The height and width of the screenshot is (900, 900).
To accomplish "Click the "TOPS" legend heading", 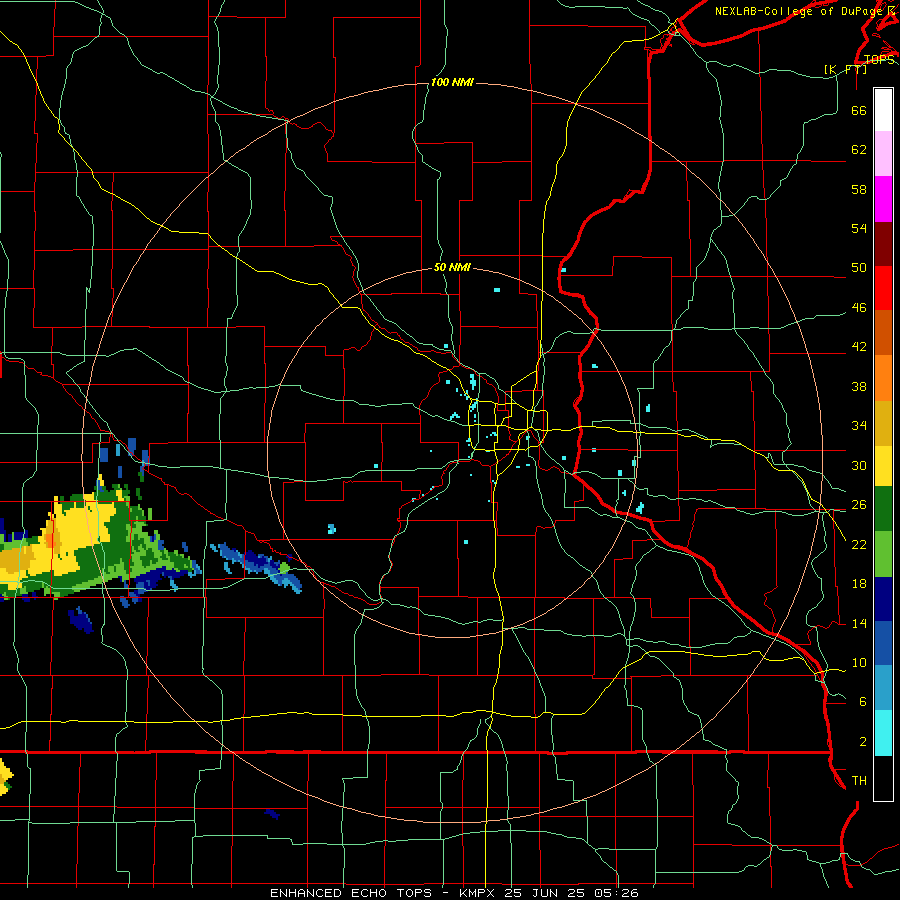I will [x=879, y=59].
